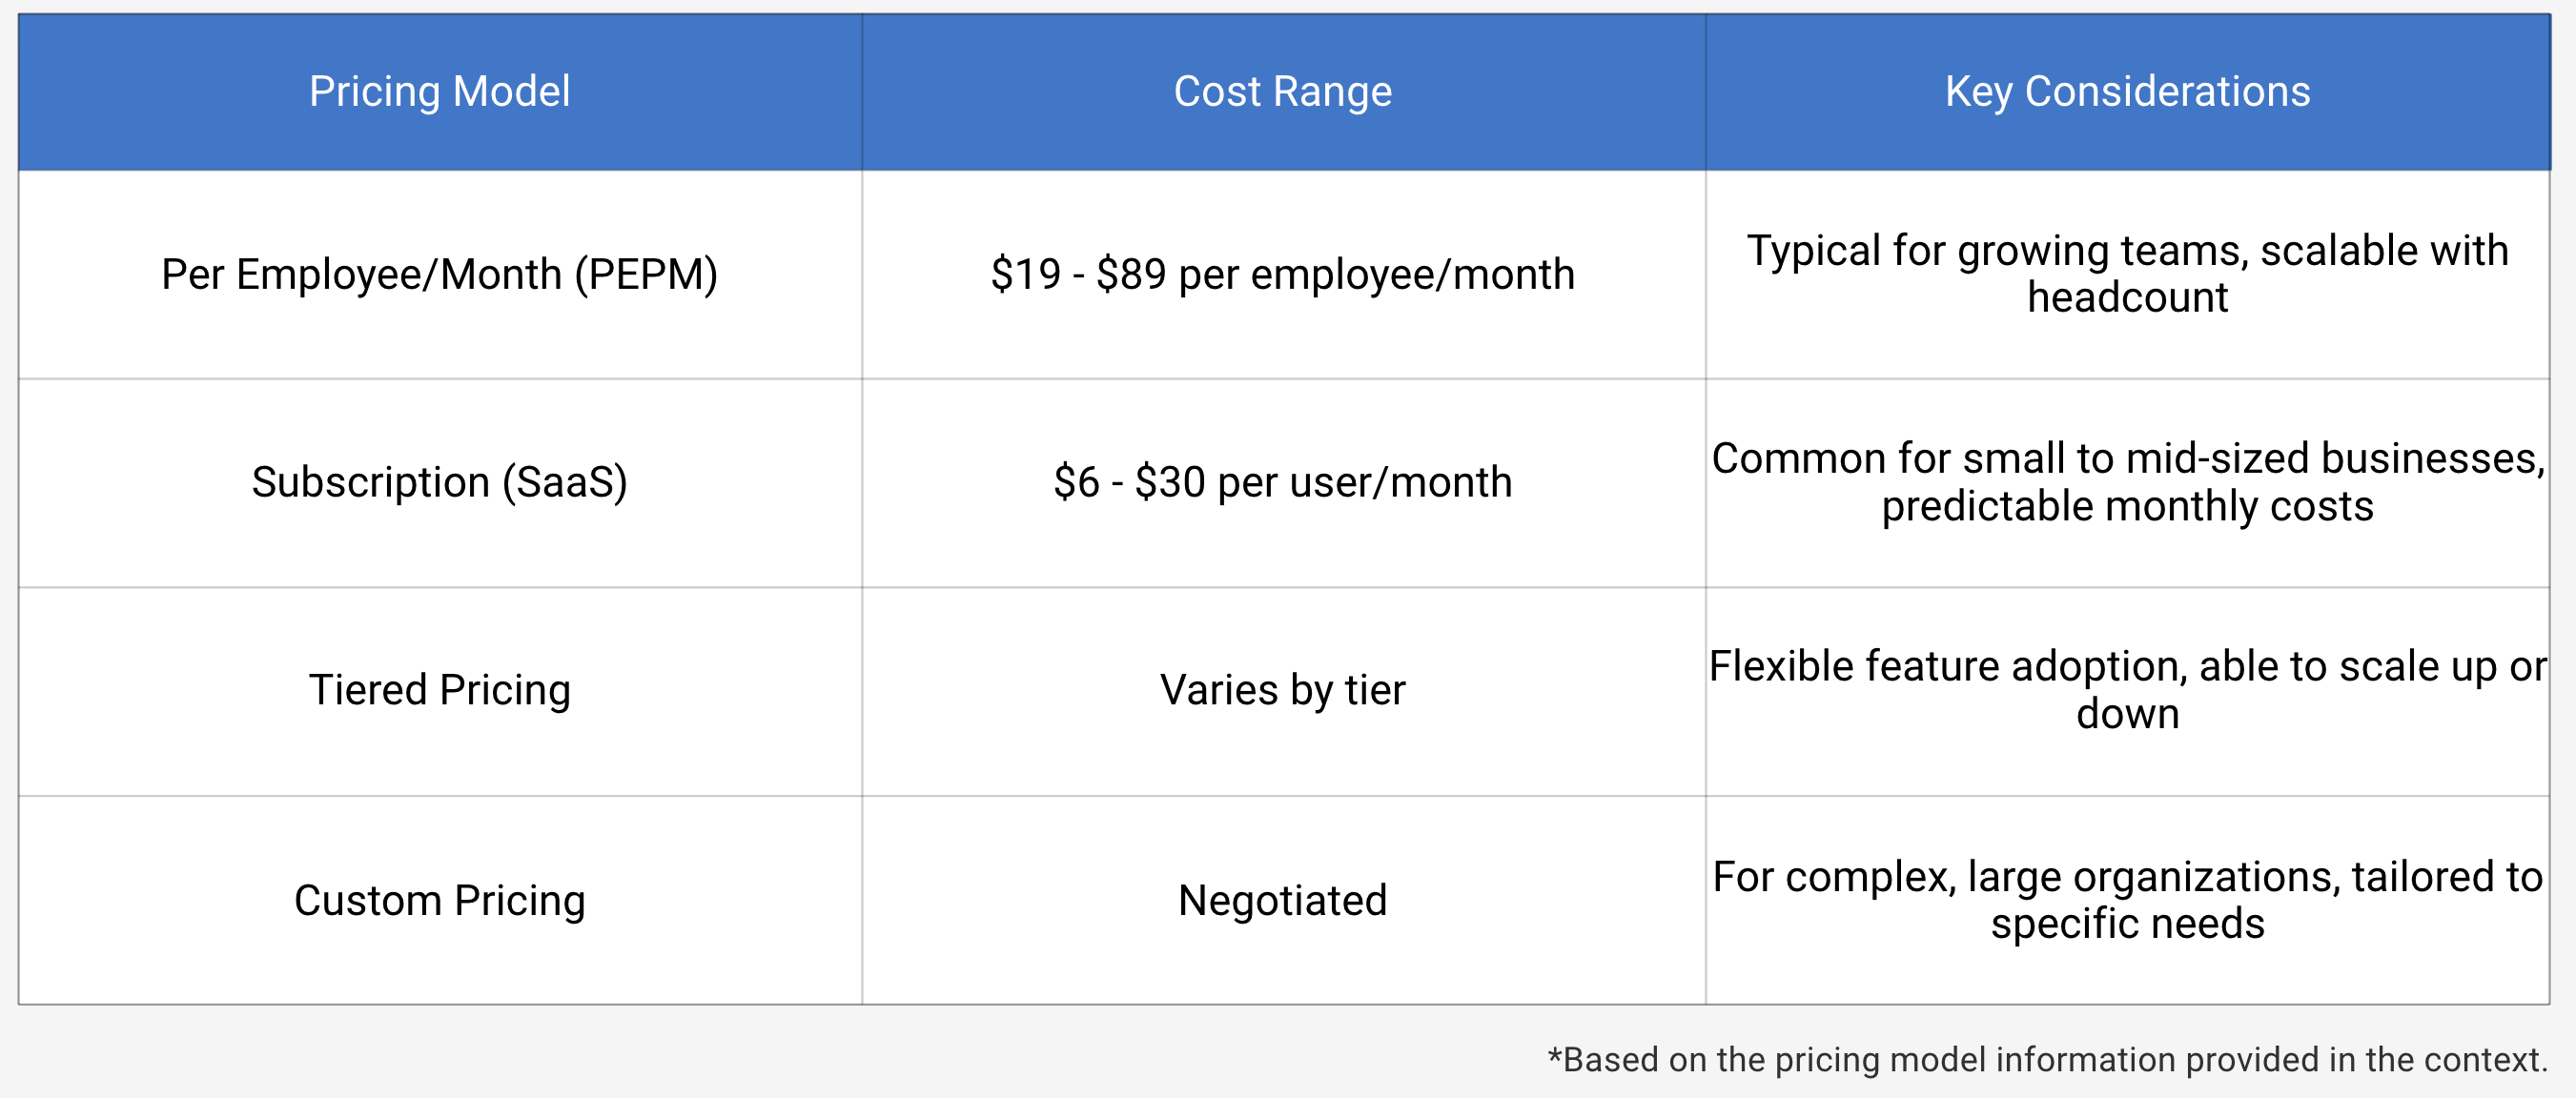Click the Varies by tier cell
2576x1098 pixels.
click(1283, 691)
